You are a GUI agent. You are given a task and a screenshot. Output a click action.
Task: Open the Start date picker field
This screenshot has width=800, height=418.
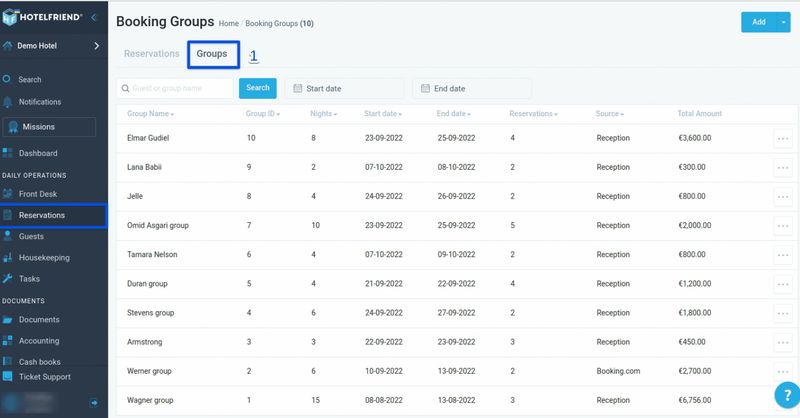345,88
